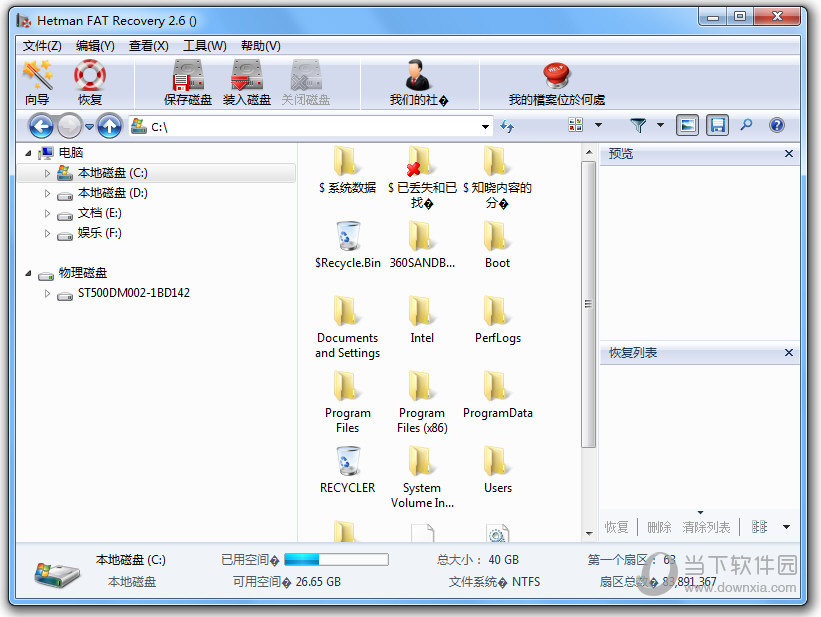Viewport: 821px width, 617px height.
Task: Select the 360SANDB... folder
Action: tap(422, 245)
